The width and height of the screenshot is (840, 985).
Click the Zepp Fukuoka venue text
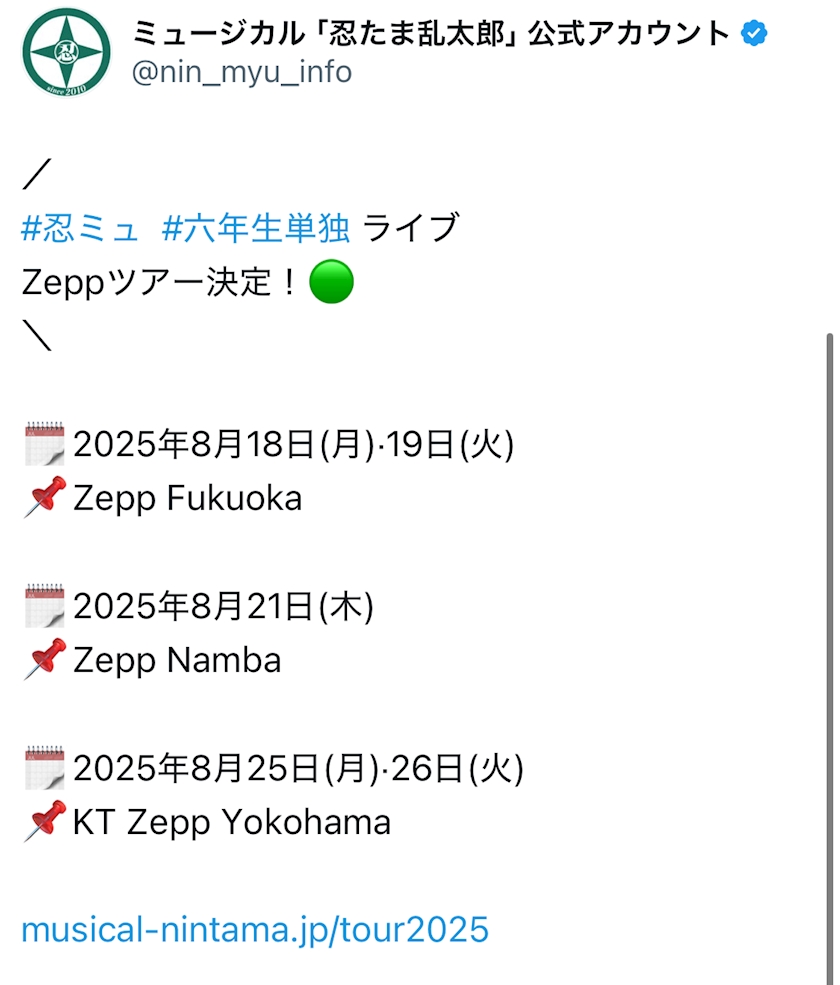[188, 499]
